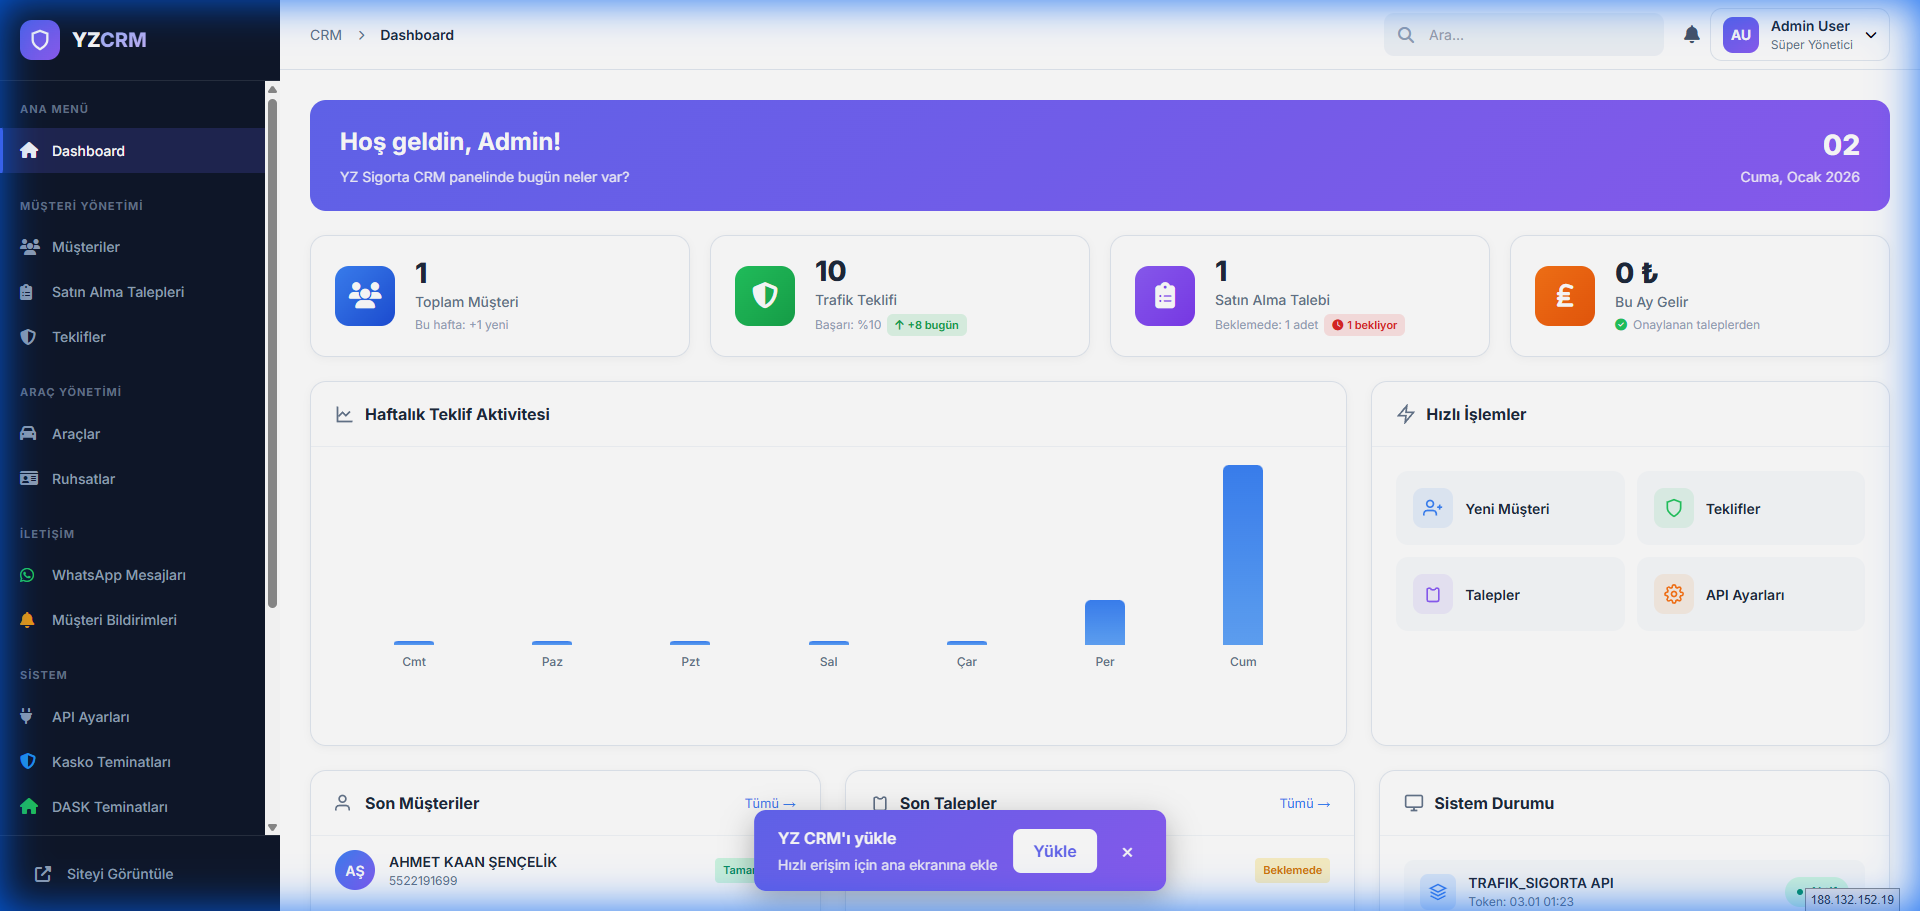Click the Cum bar in weekly chart

(1242, 555)
